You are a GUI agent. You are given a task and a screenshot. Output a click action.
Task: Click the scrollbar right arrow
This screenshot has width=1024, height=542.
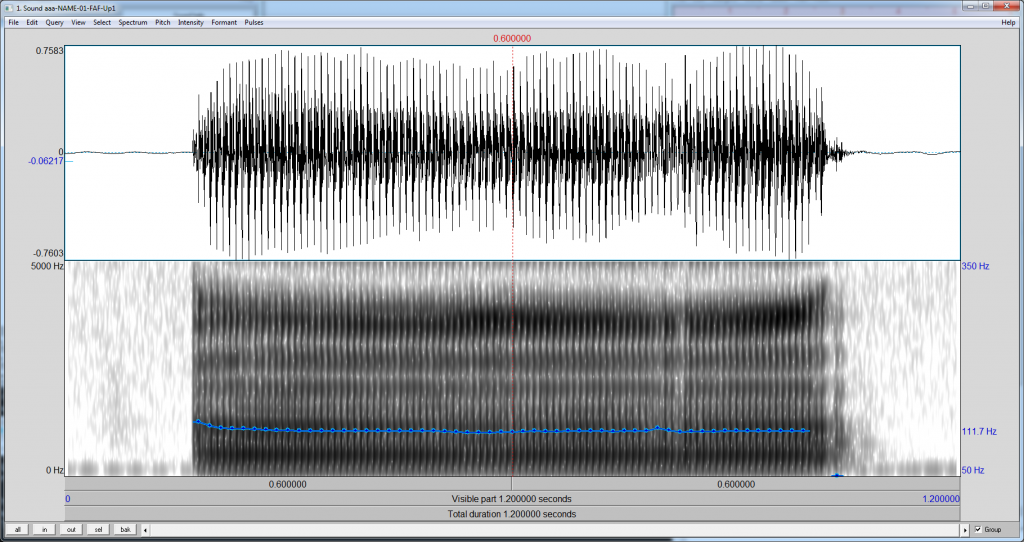965,530
